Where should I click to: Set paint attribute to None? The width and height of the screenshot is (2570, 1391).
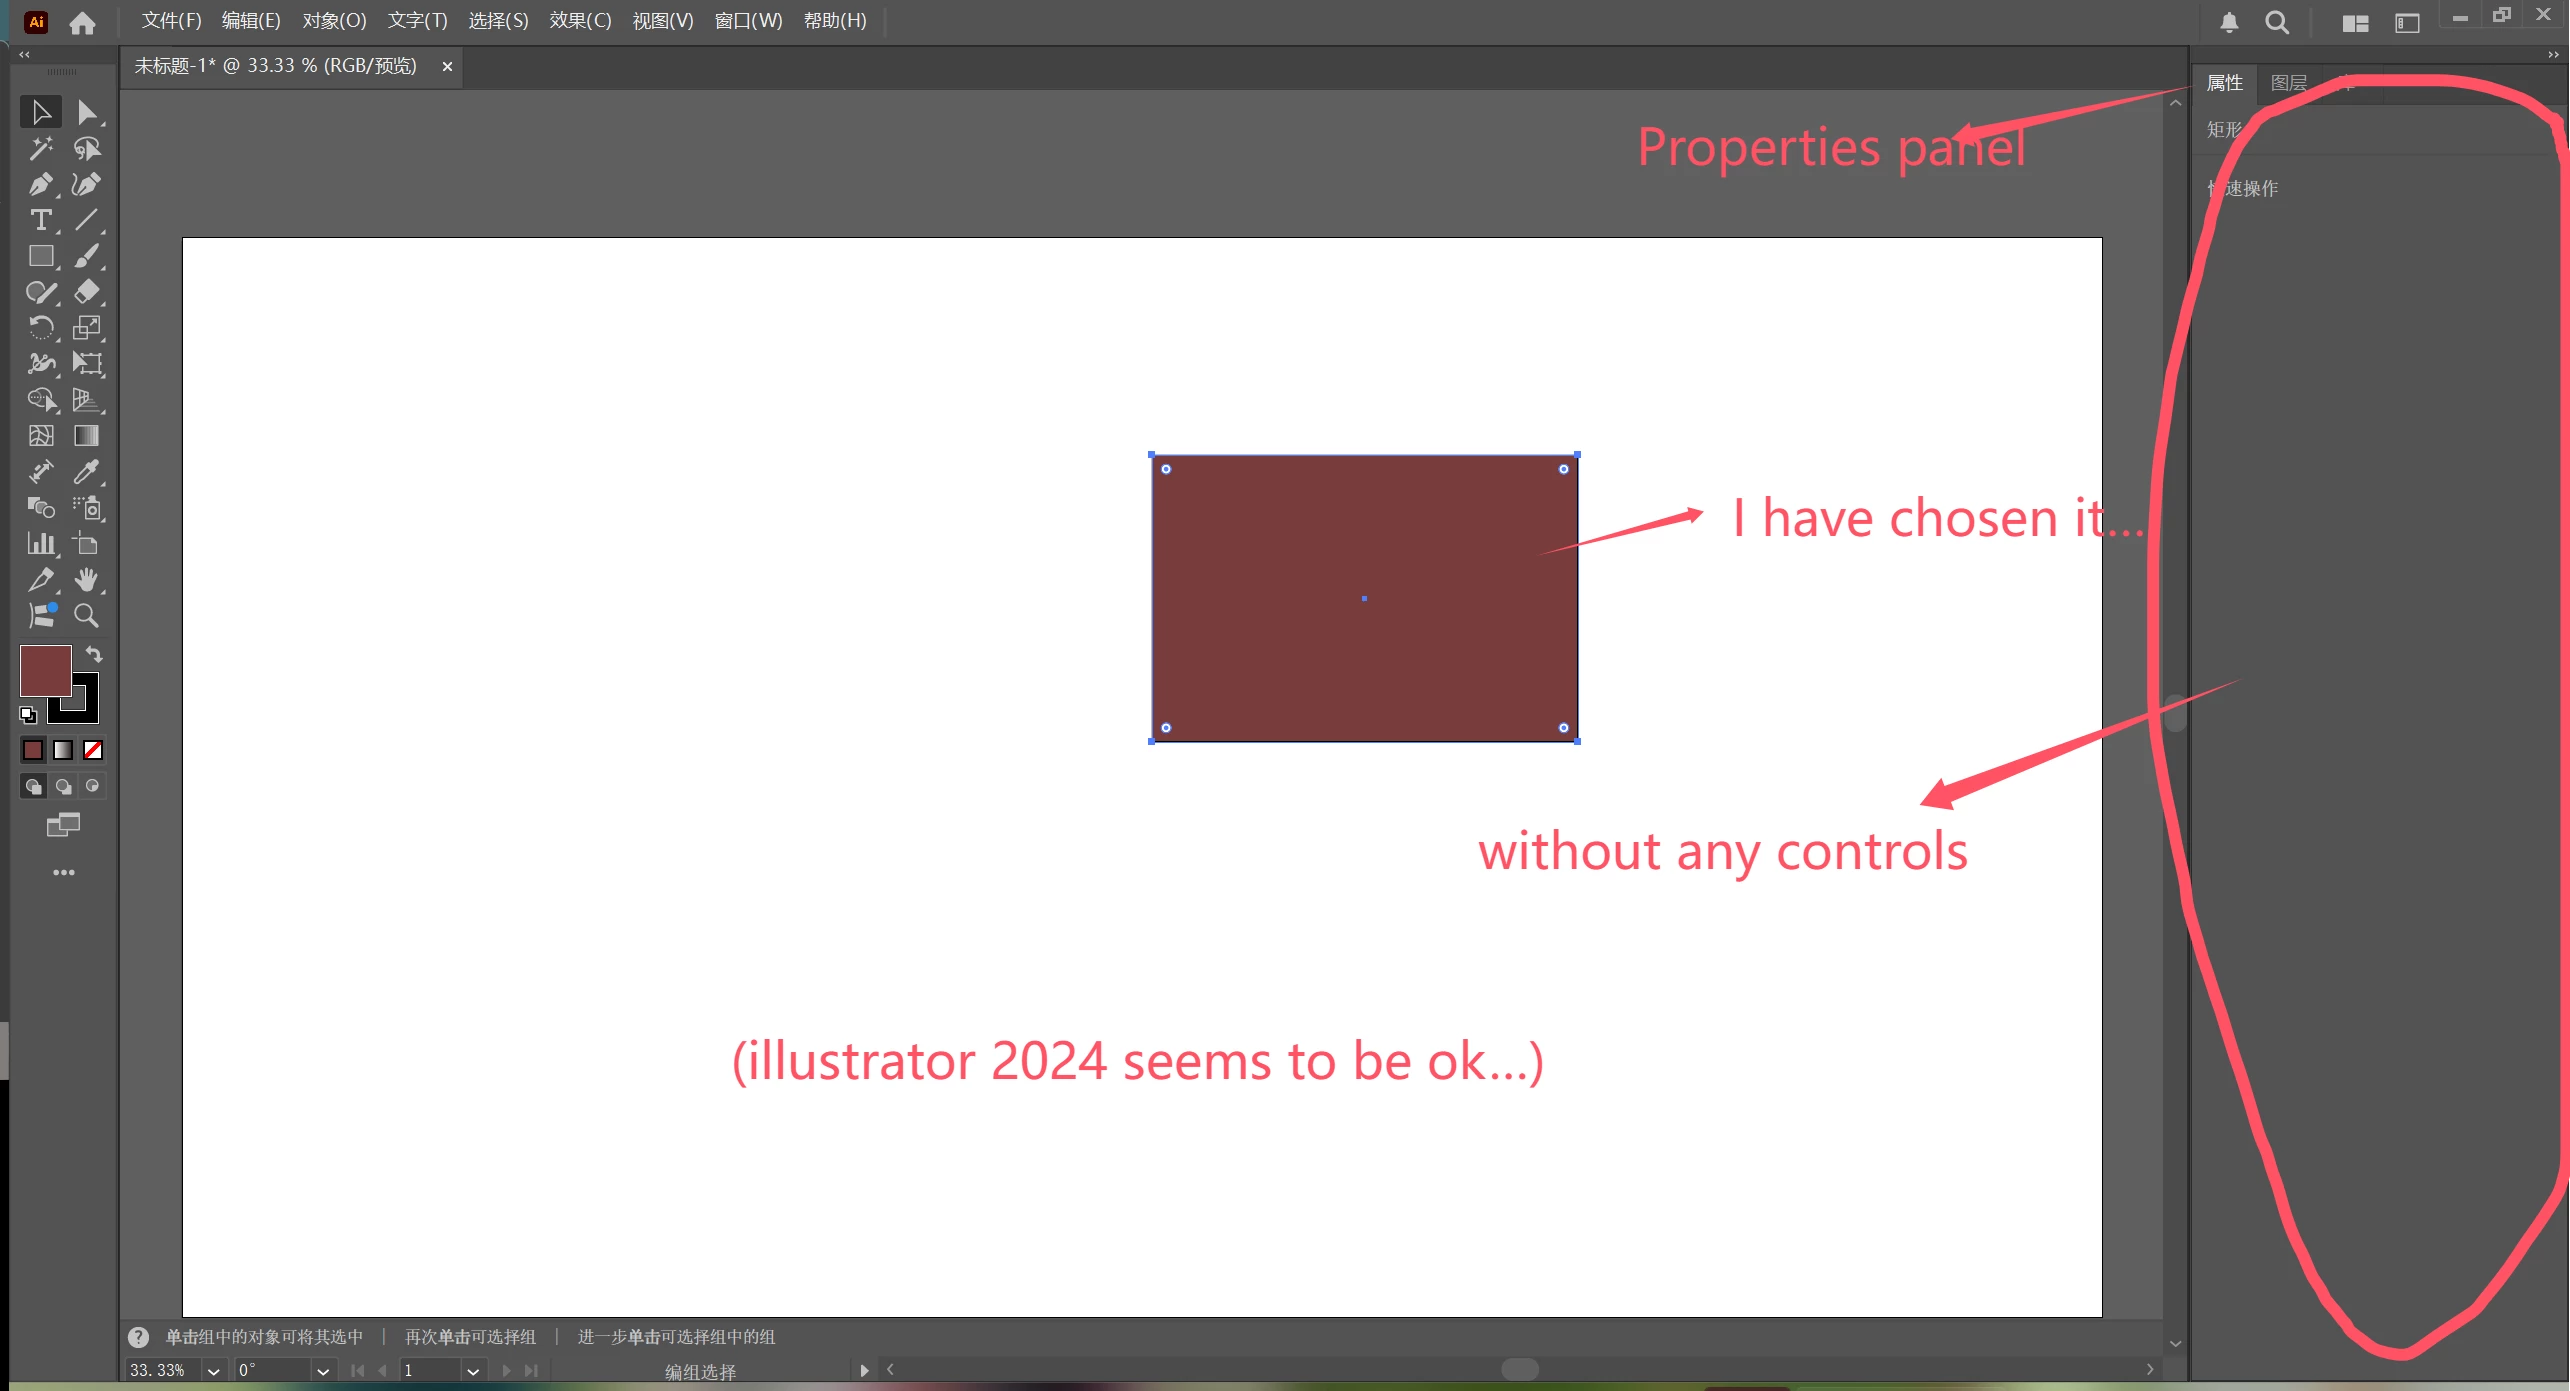click(x=93, y=750)
